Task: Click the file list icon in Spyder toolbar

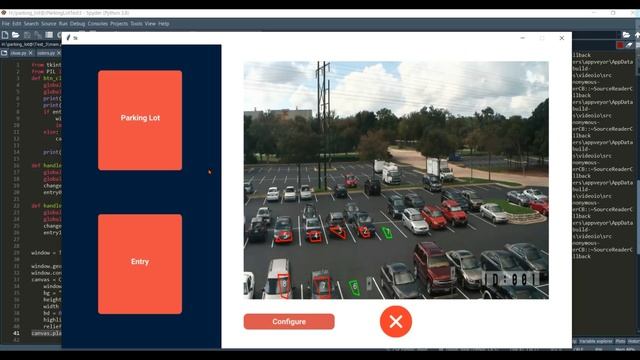Action: [49, 35]
